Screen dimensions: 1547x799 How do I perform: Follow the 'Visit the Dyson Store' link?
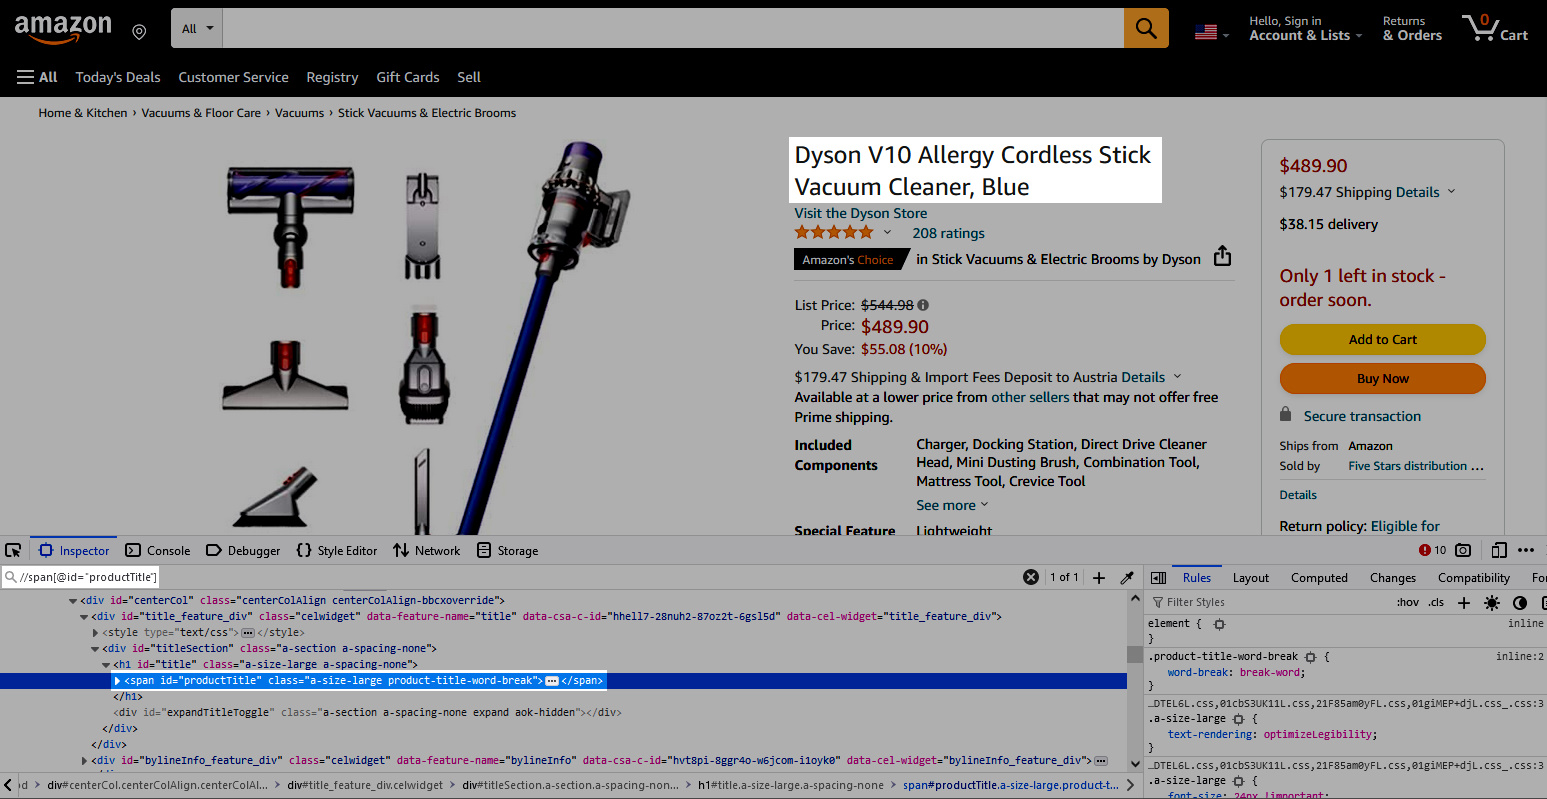pyautogui.click(x=860, y=213)
